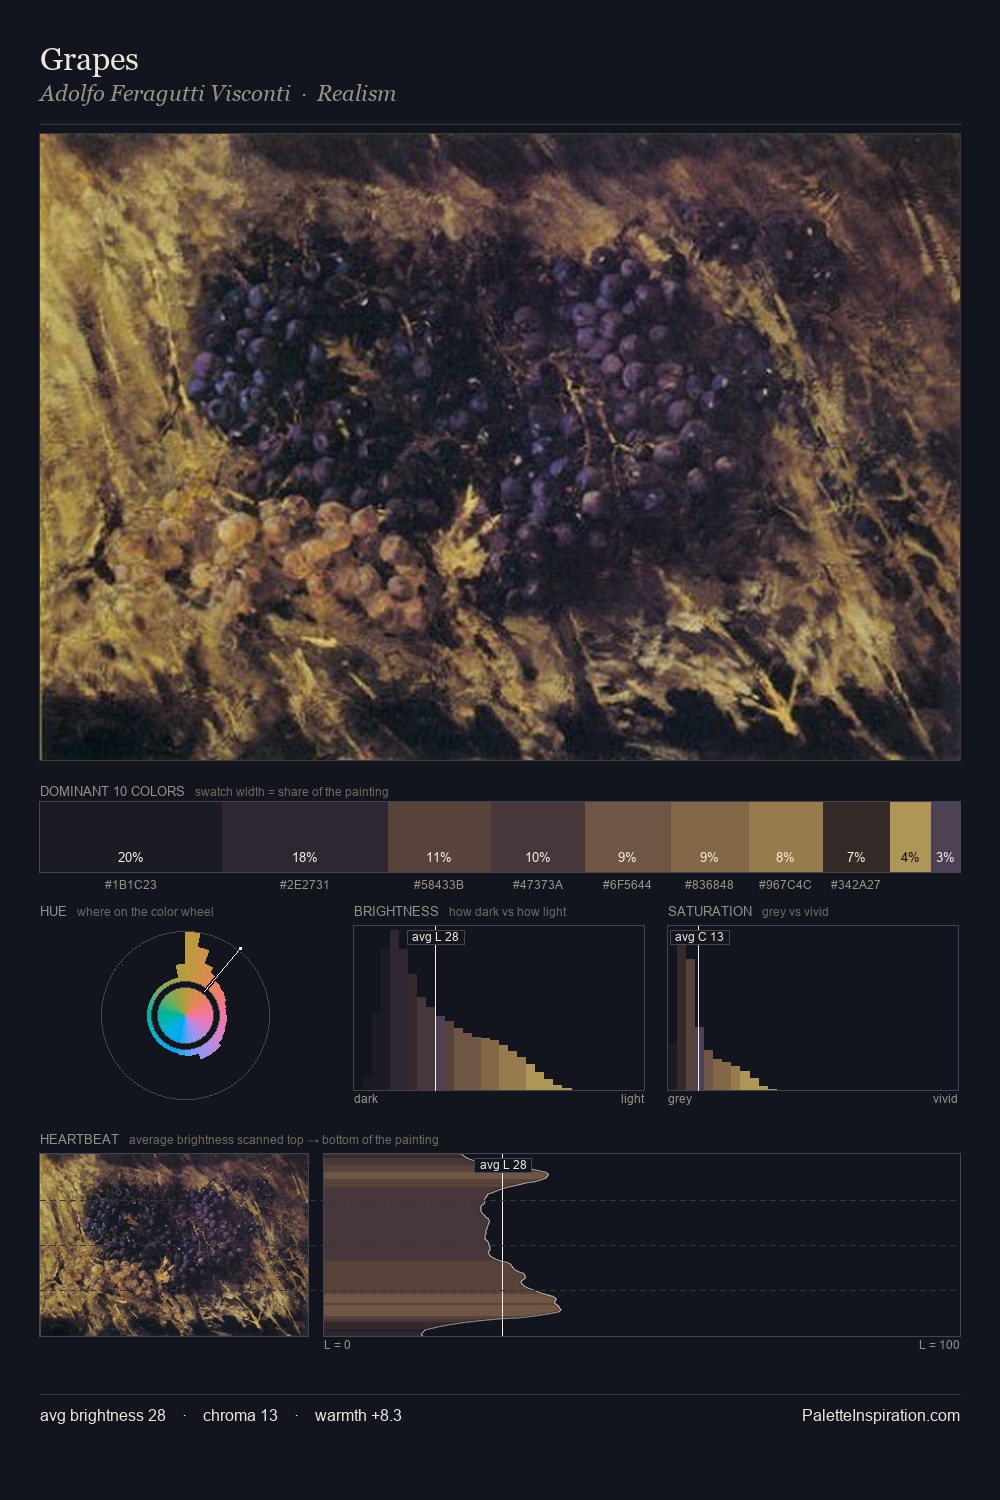The height and width of the screenshot is (1500, 1000).
Task: Click the 'Realism' style label
Action: click(356, 94)
